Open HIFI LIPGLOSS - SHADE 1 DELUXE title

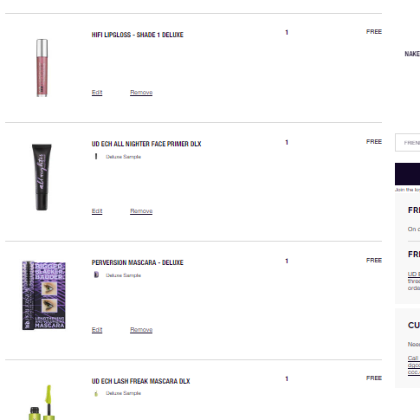coord(137,35)
